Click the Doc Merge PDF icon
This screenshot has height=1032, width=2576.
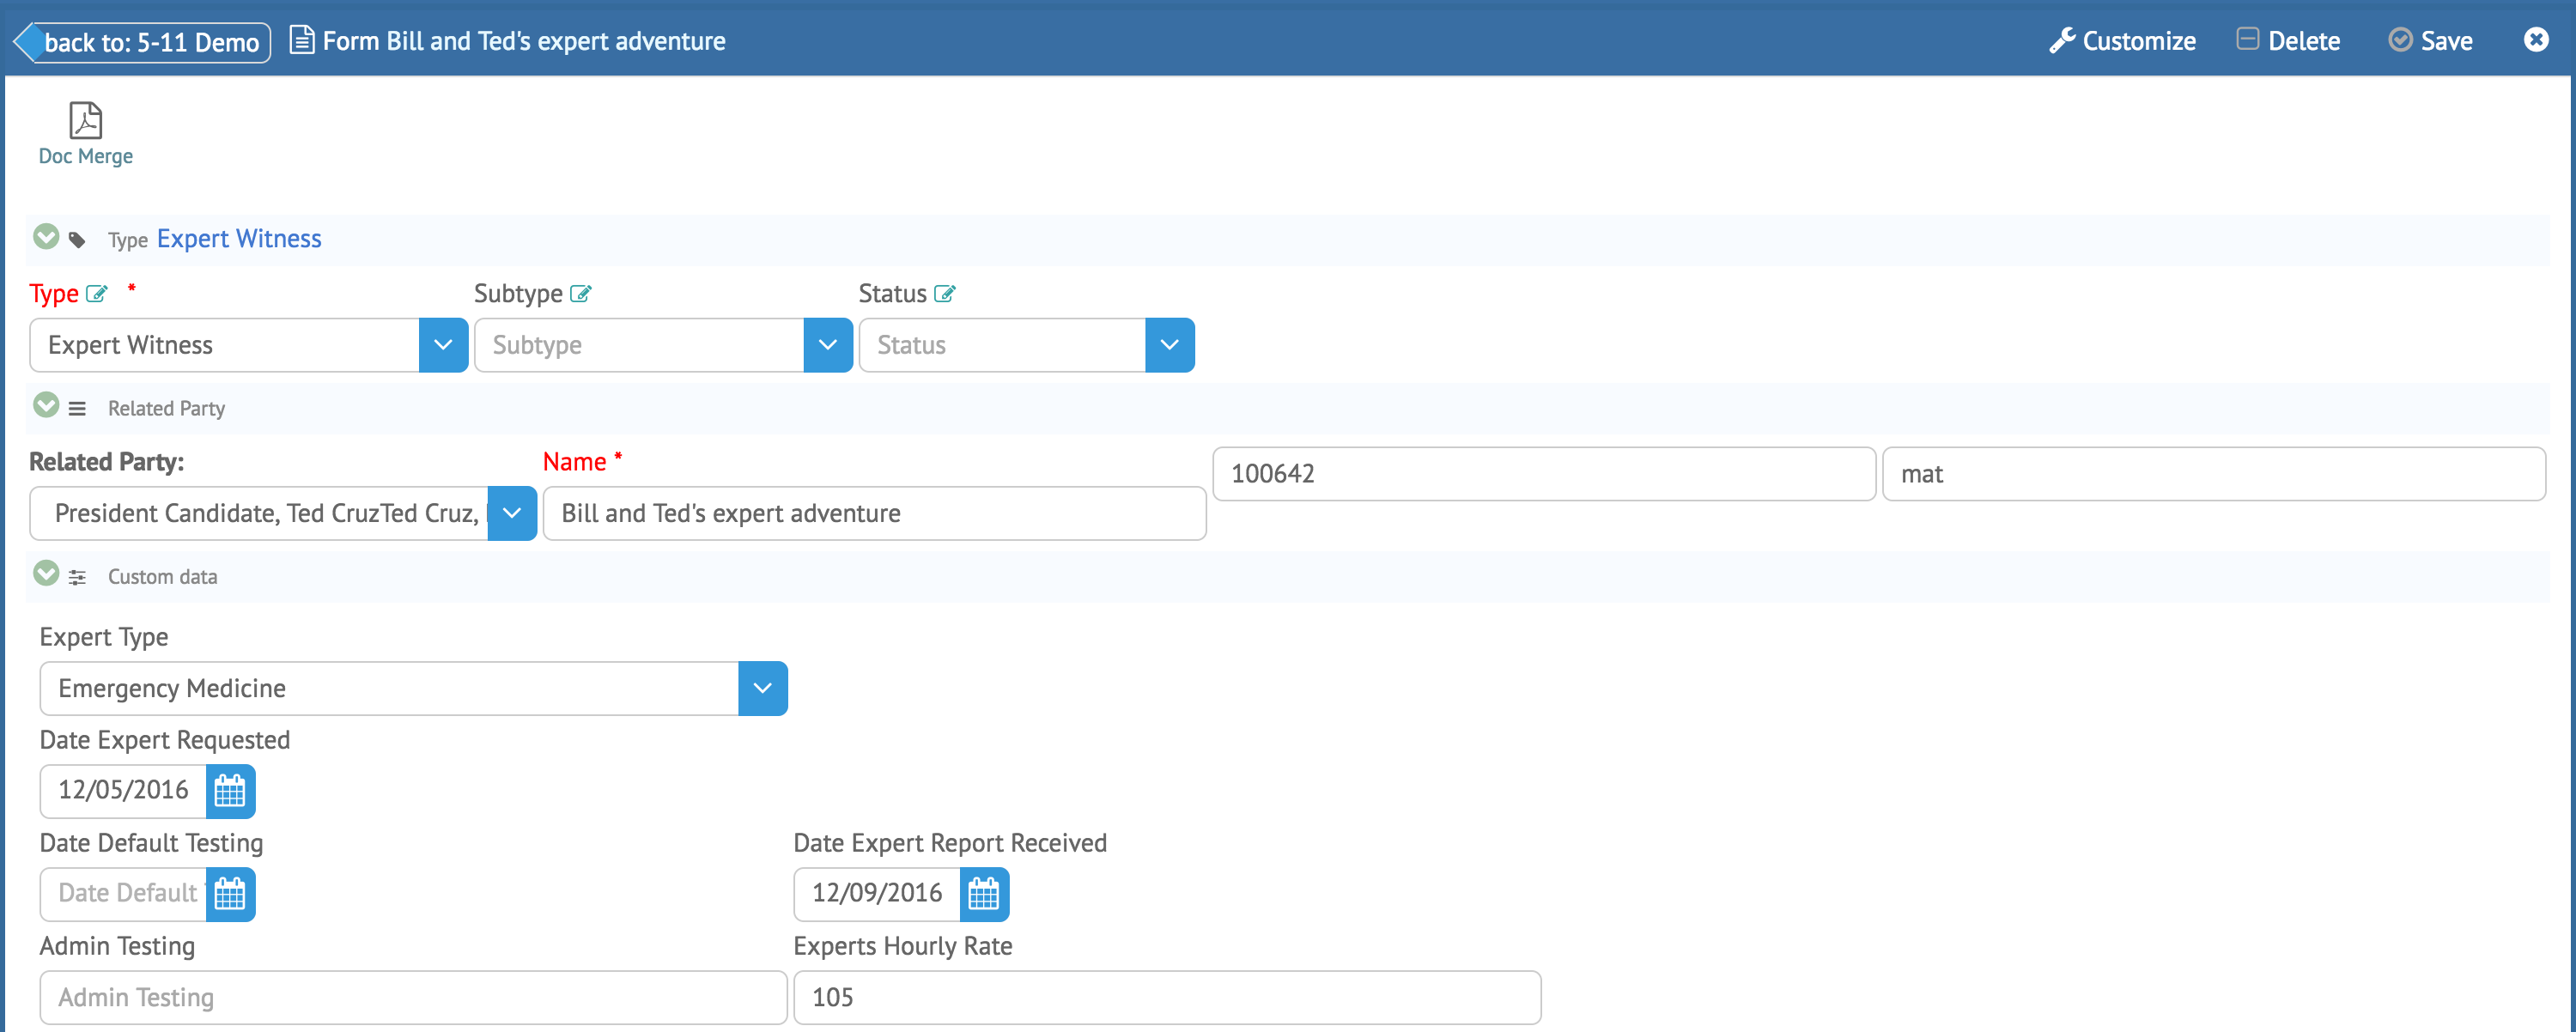point(86,121)
